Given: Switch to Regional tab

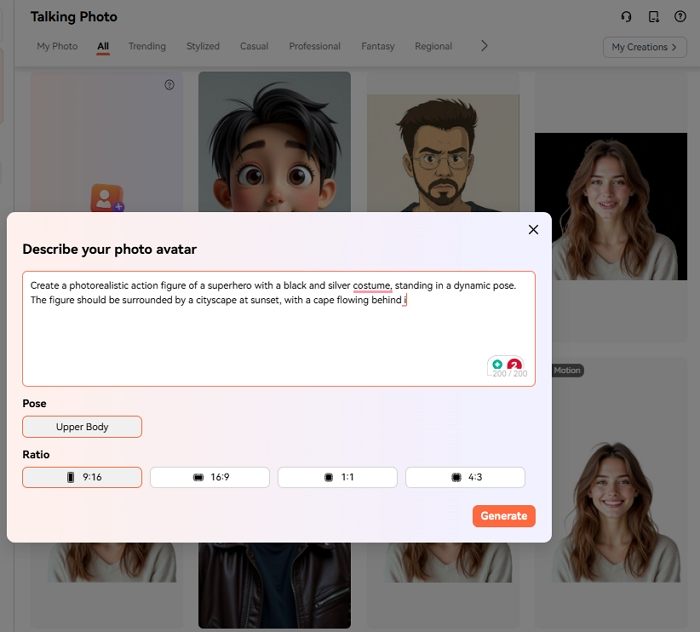Looking at the screenshot, I should pyautogui.click(x=433, y=46).
